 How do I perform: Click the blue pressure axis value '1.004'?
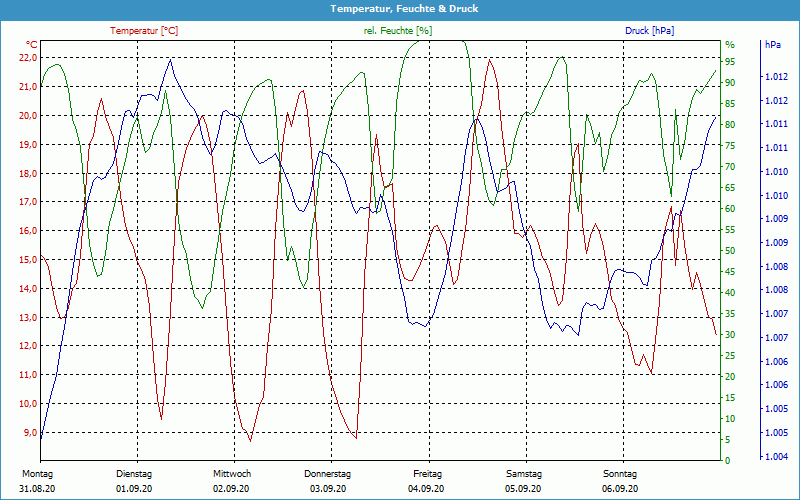click(x=776, y=457)
